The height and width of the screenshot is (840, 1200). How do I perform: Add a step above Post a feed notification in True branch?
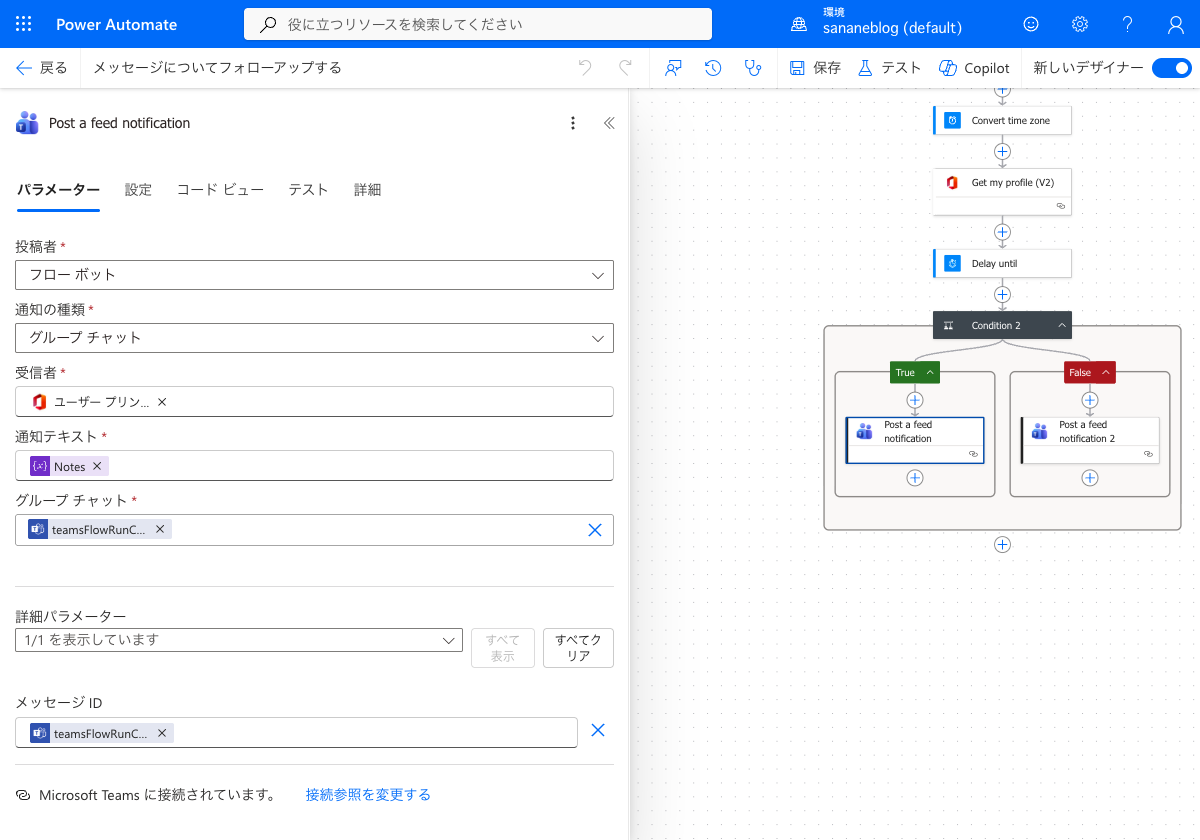914,400
